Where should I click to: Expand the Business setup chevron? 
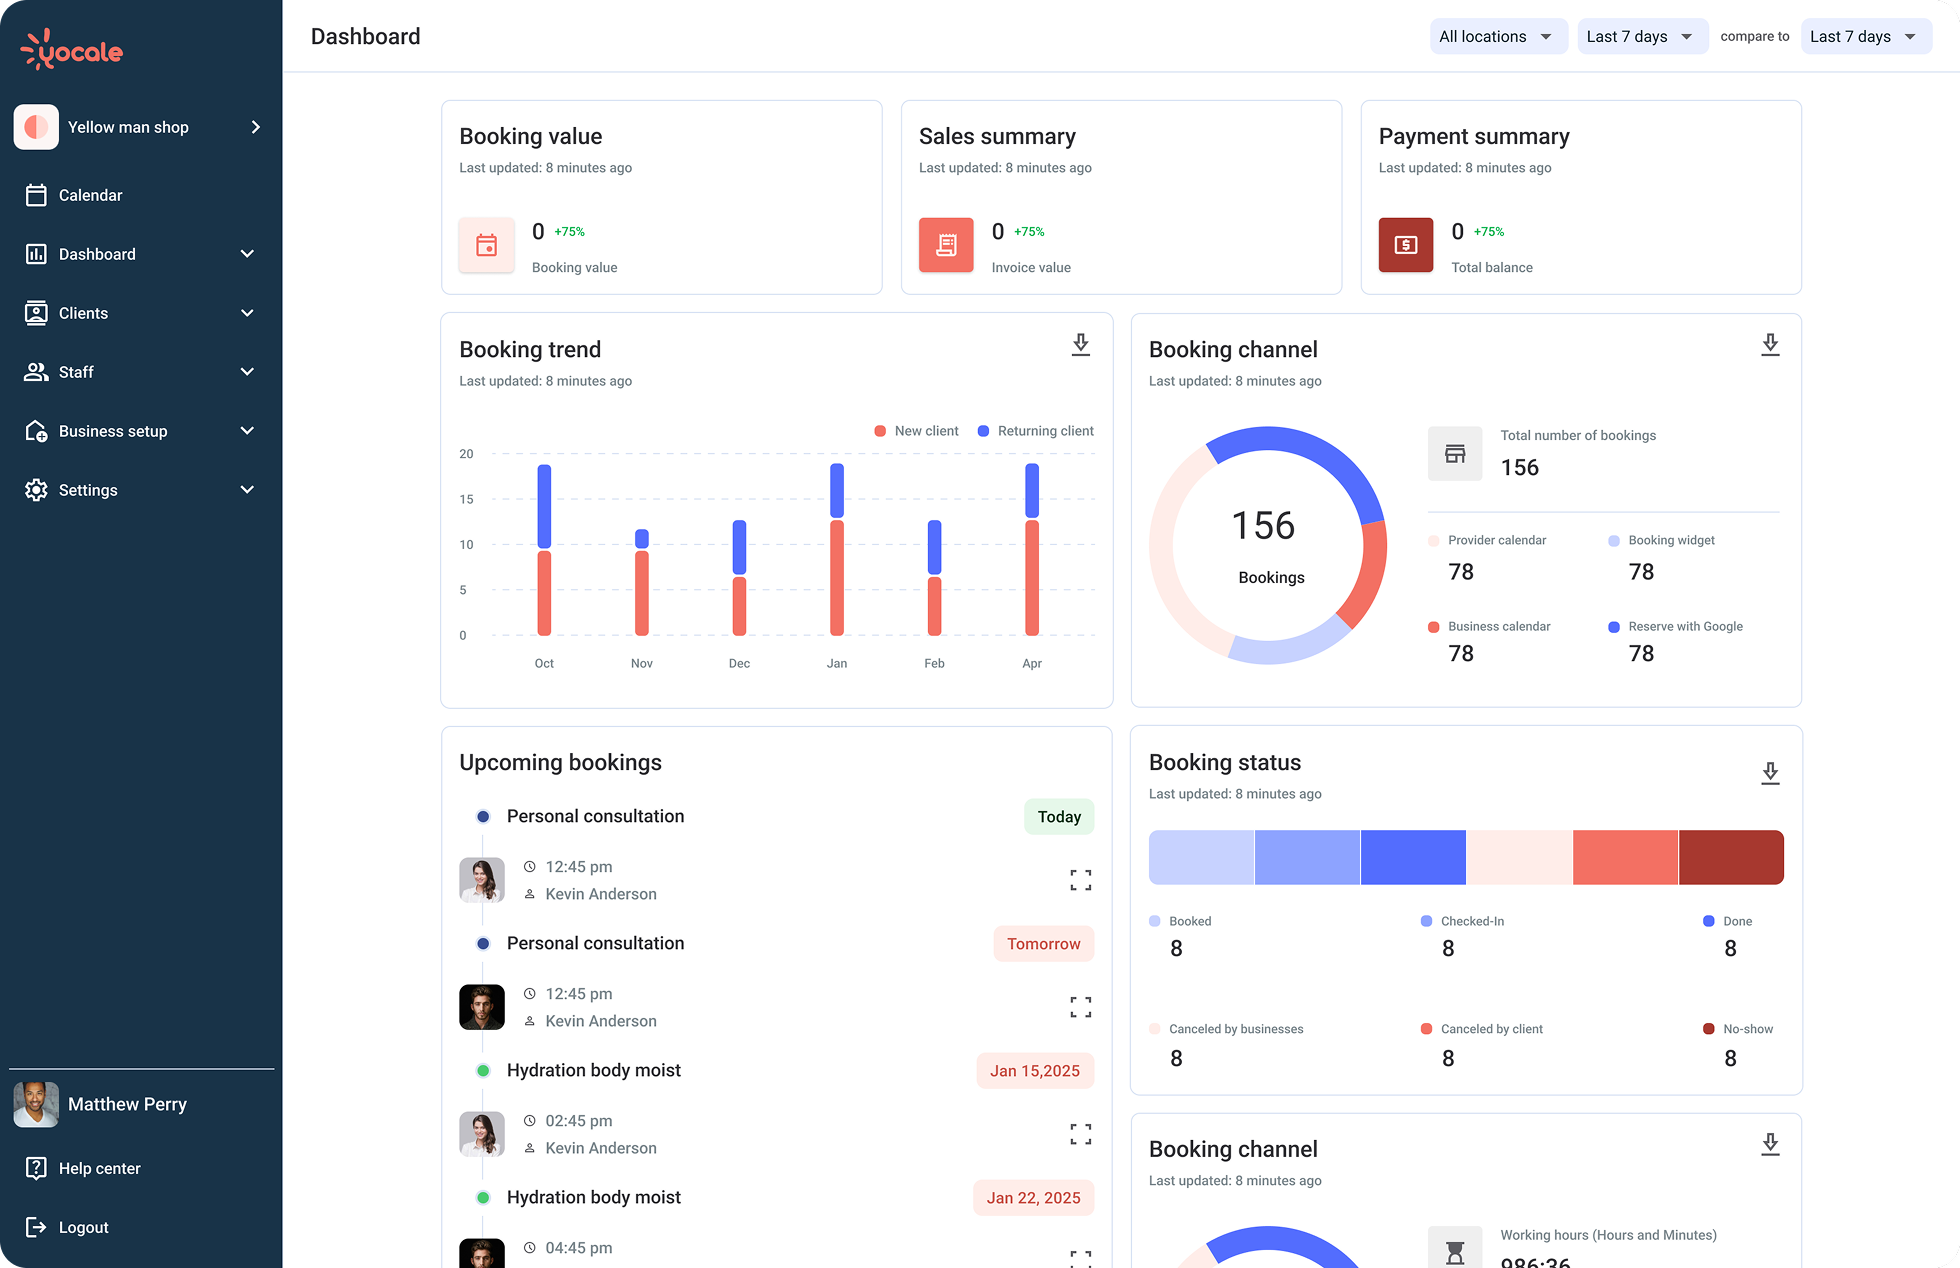tap(247, 431)
